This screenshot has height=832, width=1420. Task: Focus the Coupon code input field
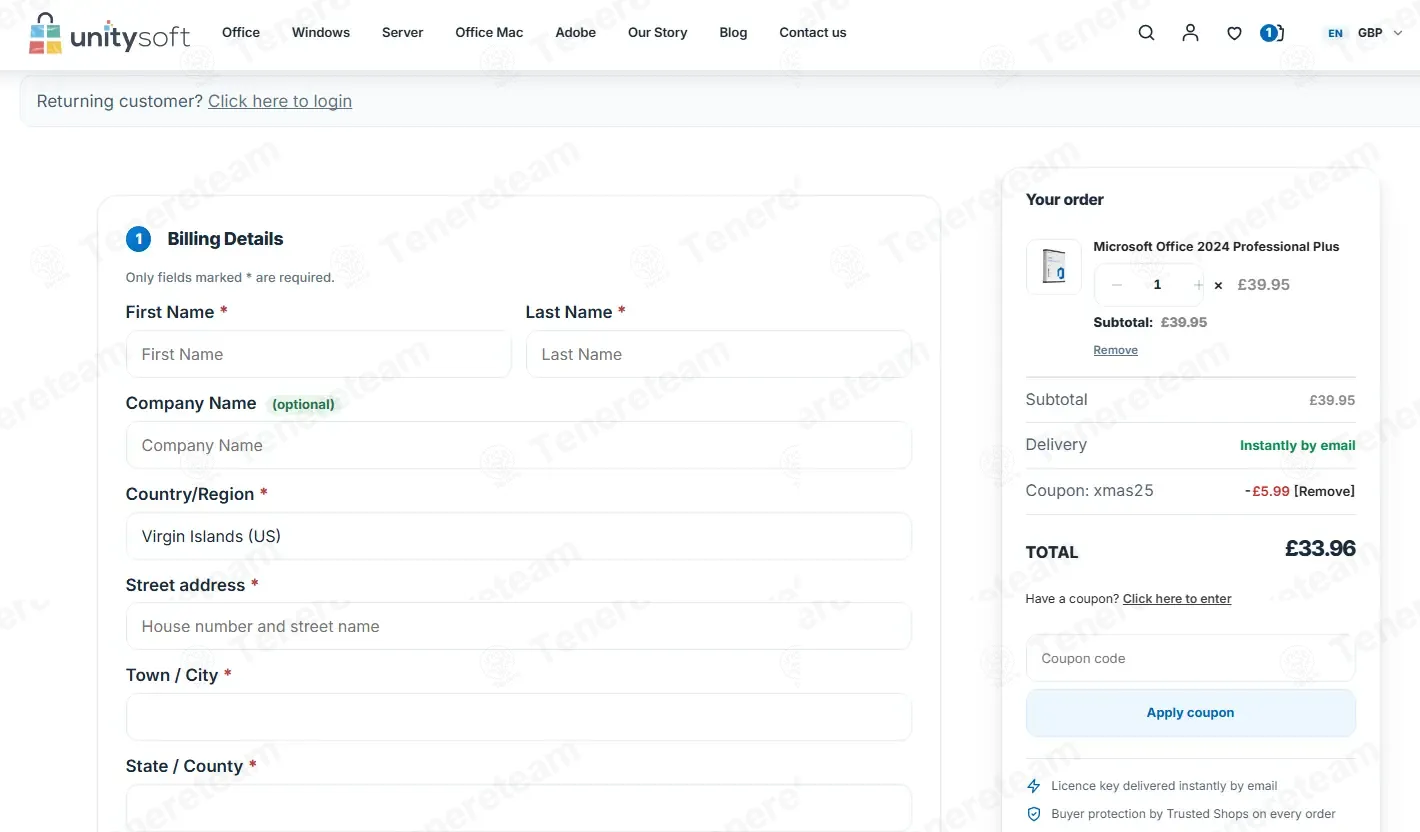(x=1191, y=658)
